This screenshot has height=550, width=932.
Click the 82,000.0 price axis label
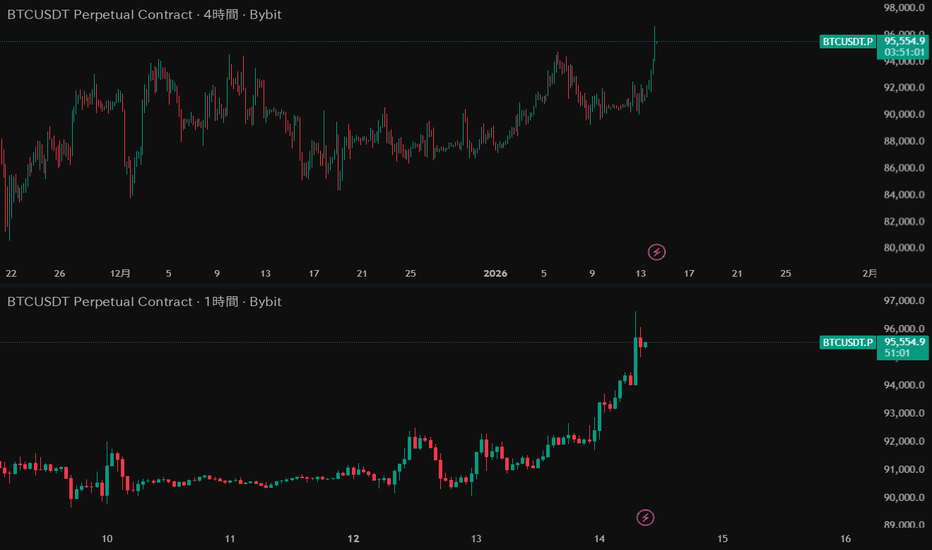[904, 221]
